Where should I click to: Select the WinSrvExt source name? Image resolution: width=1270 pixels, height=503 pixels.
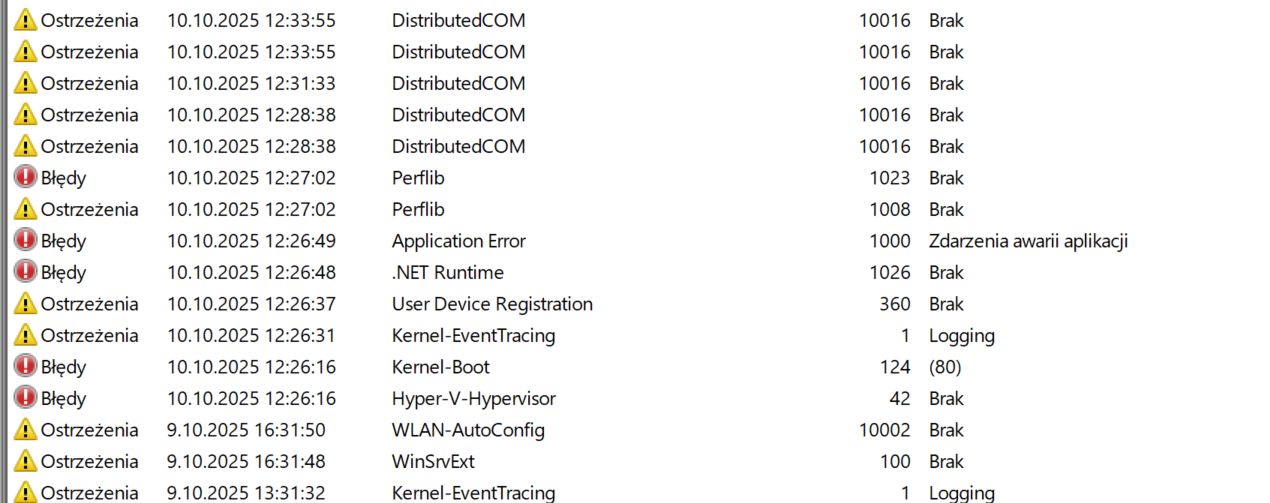[433, 462]
